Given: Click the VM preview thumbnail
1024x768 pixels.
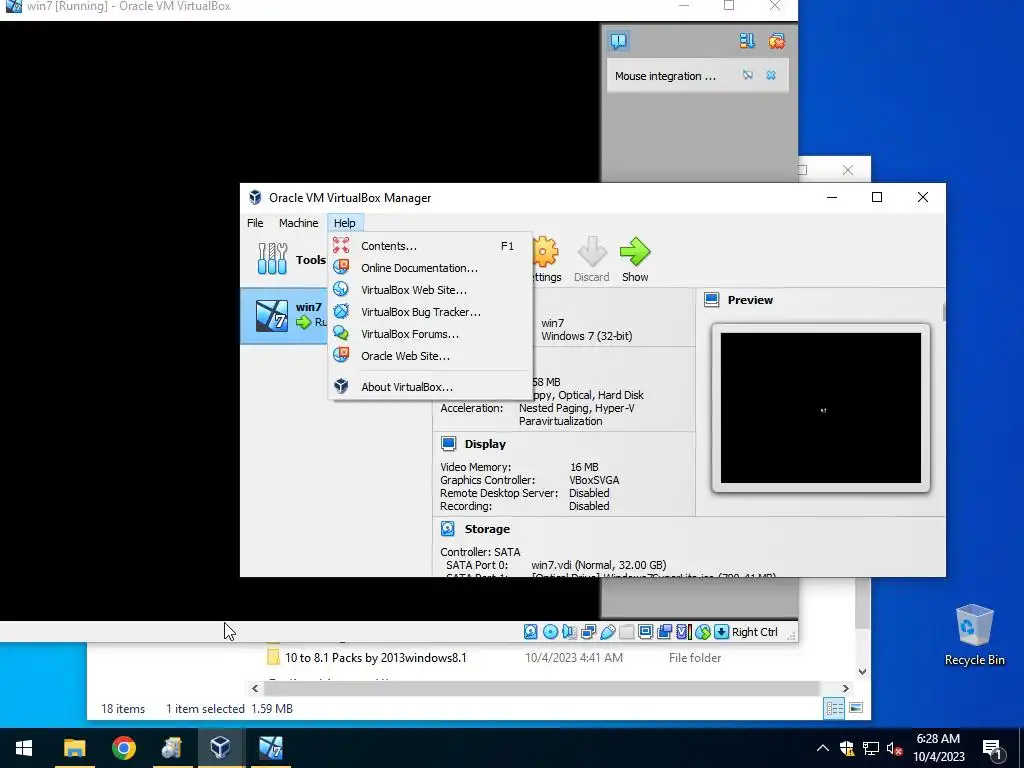Looking at the screenshot, I should pyautogui.click(x=821, y=408).
